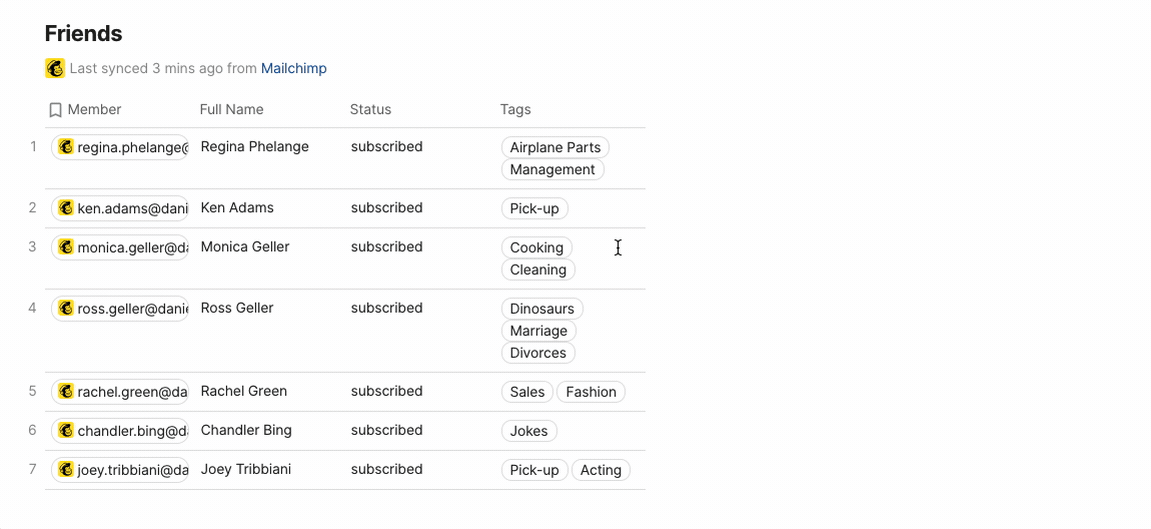Click Mailchimp icon in regina.phelange member chip
Viewport: 1151px width, 529px height.
[x=66, y=147]
